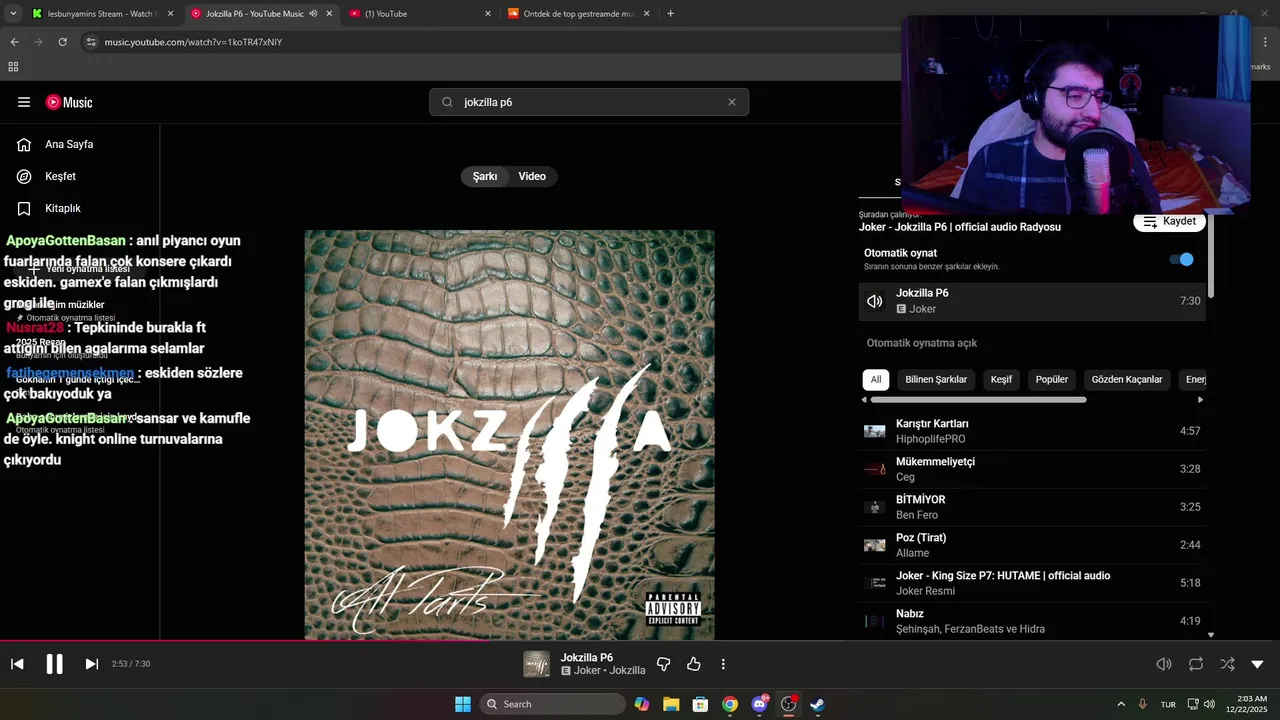Play Nabız by Şehinşah
Image resolution: width=1280 pixels, height=720 pixels.
click(1032, 621)
